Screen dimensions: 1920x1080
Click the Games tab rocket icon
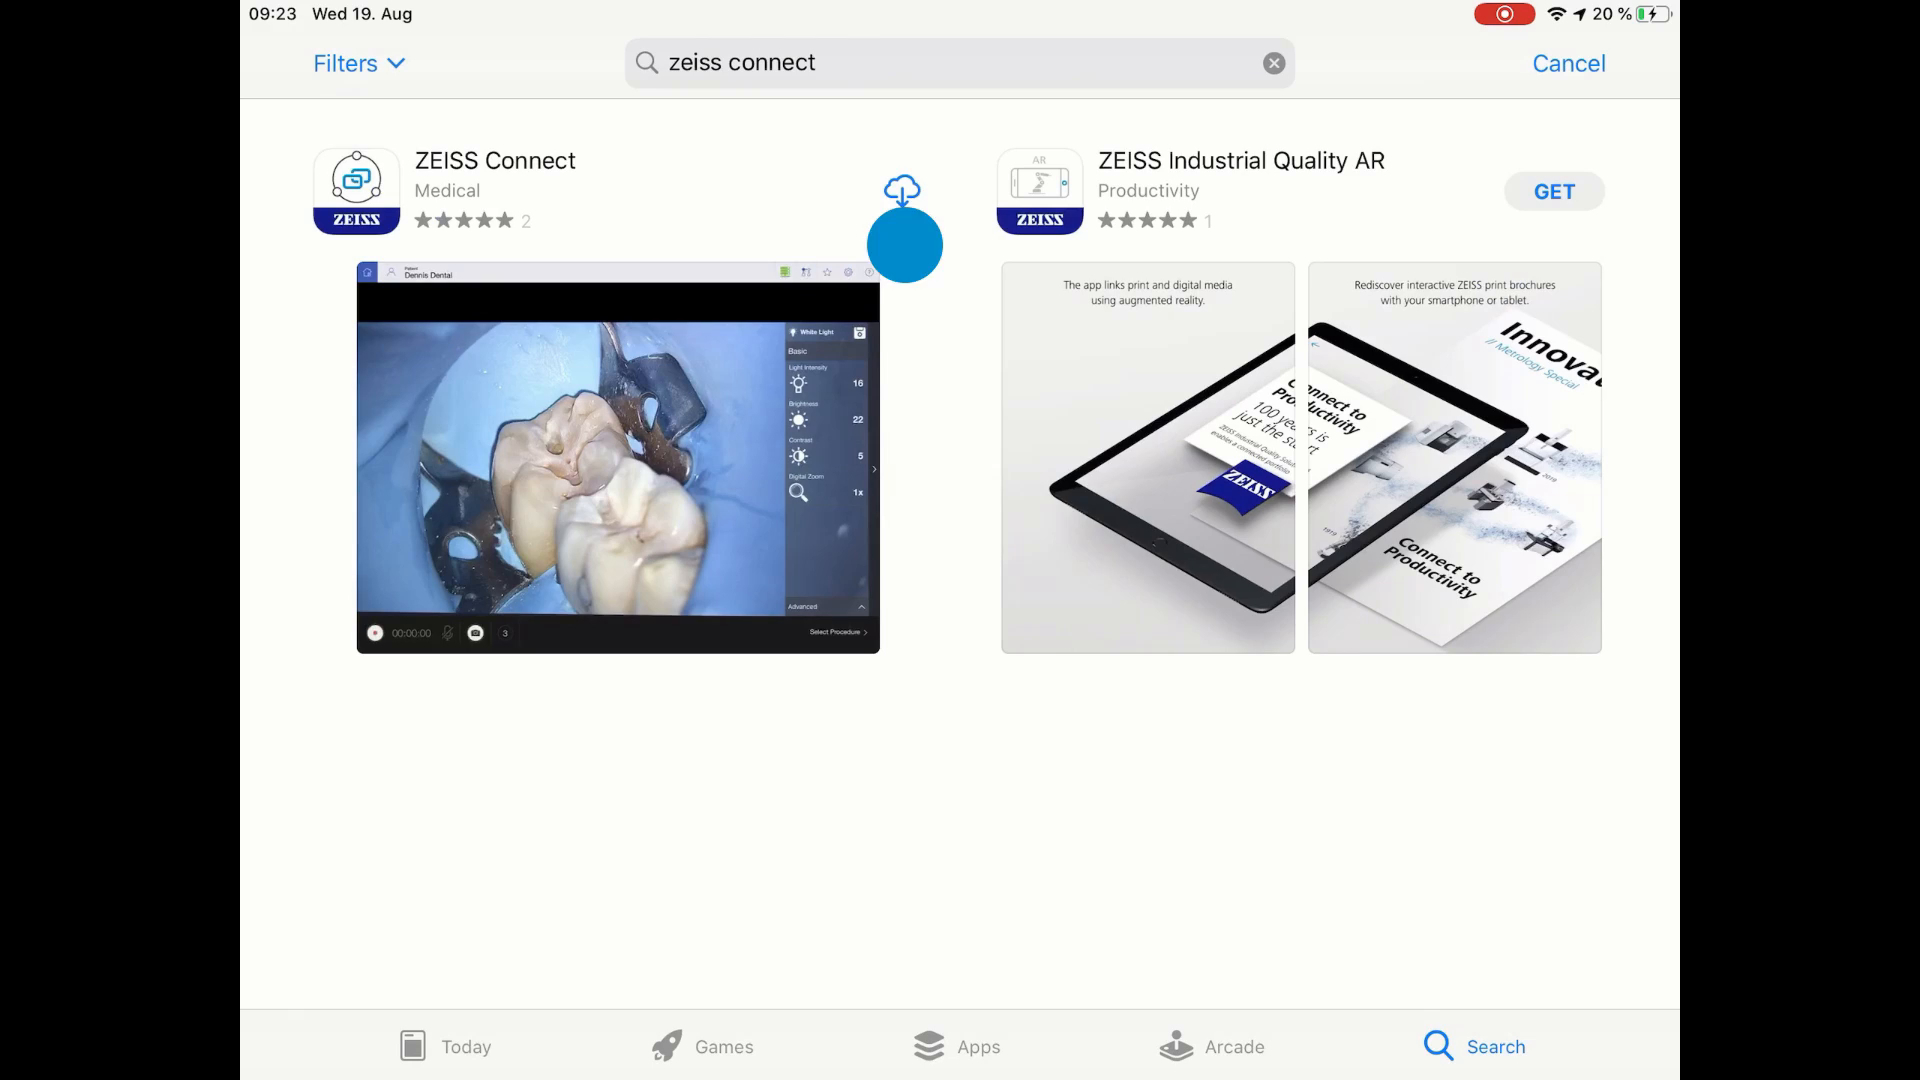pos(666,1046)
